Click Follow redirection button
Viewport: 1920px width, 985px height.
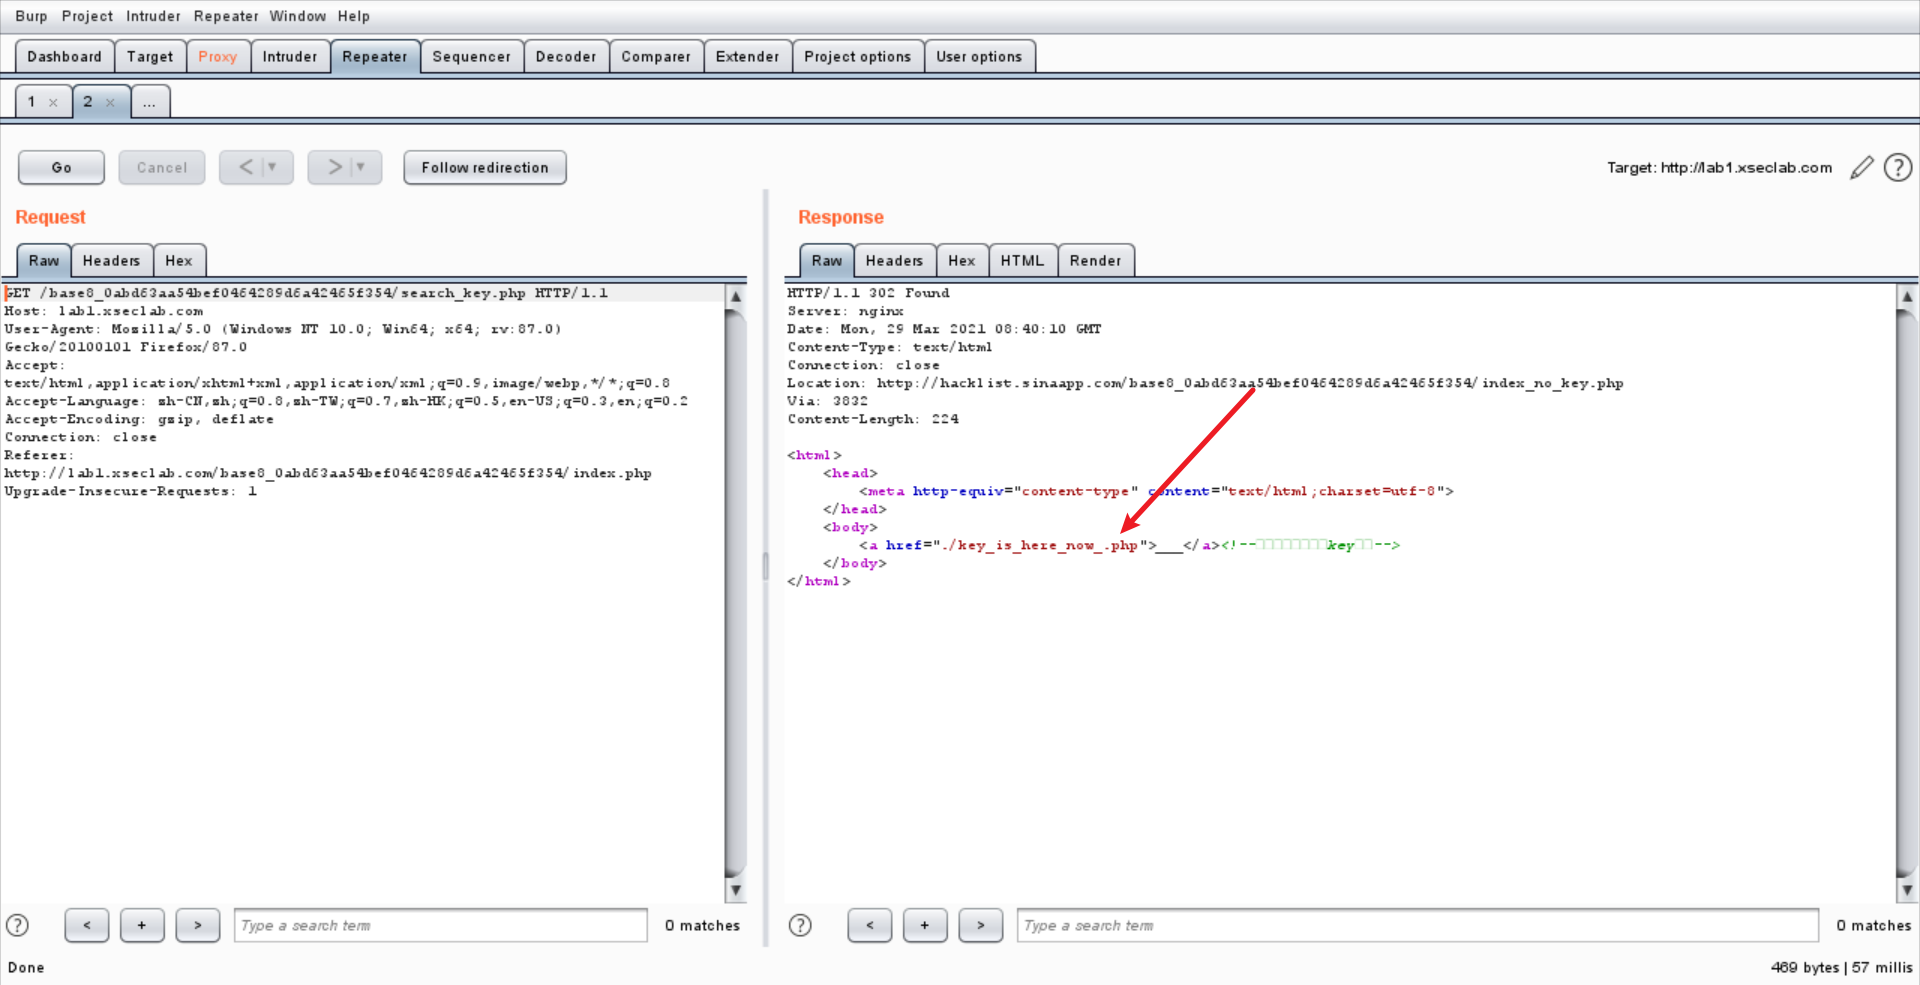[485, 167]
